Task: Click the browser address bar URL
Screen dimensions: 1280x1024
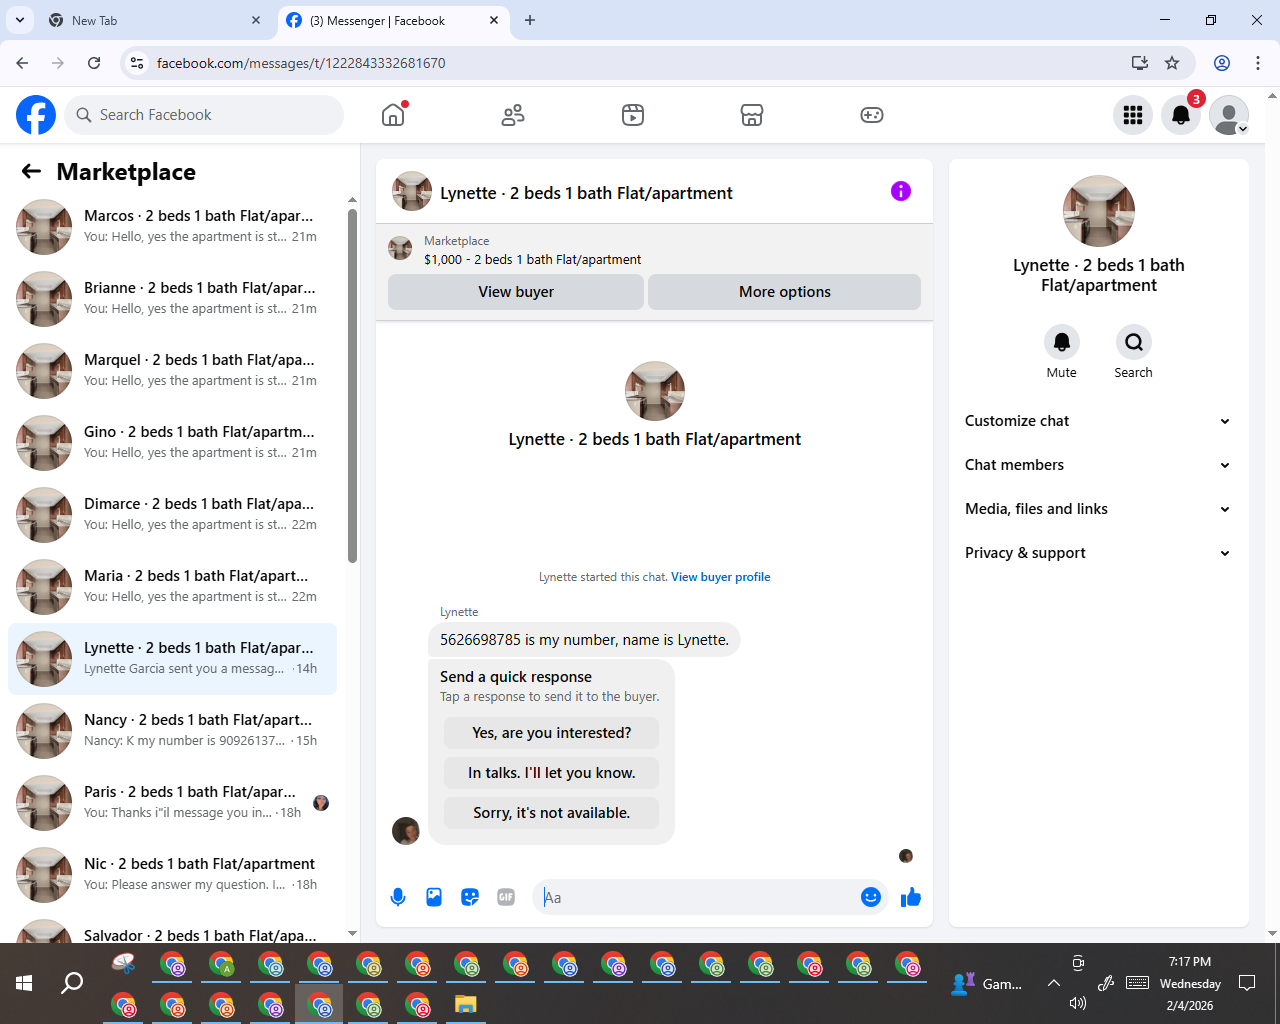Action: click(301, 63)
